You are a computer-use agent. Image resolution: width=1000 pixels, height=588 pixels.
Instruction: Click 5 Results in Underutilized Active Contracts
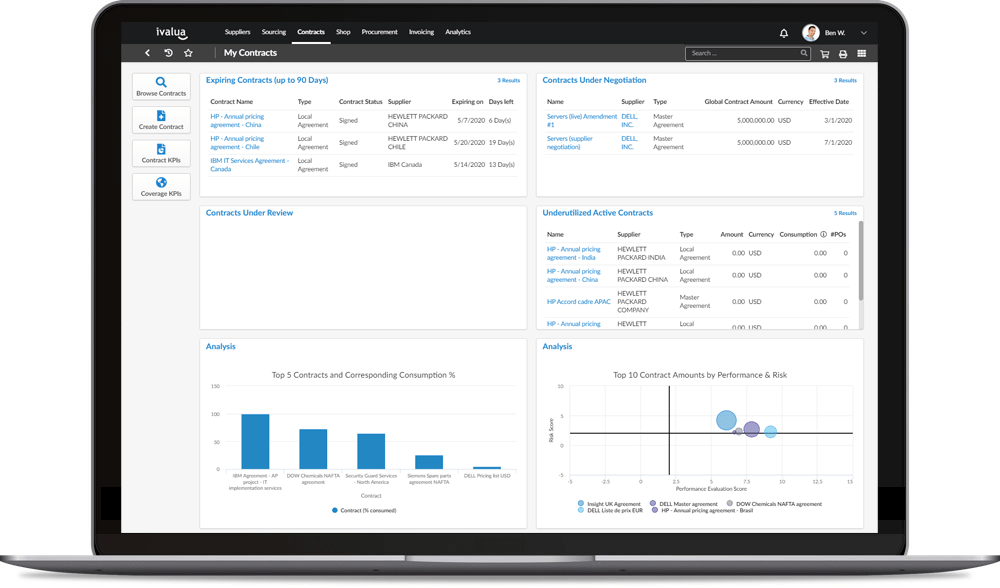(x=845, y=213)
